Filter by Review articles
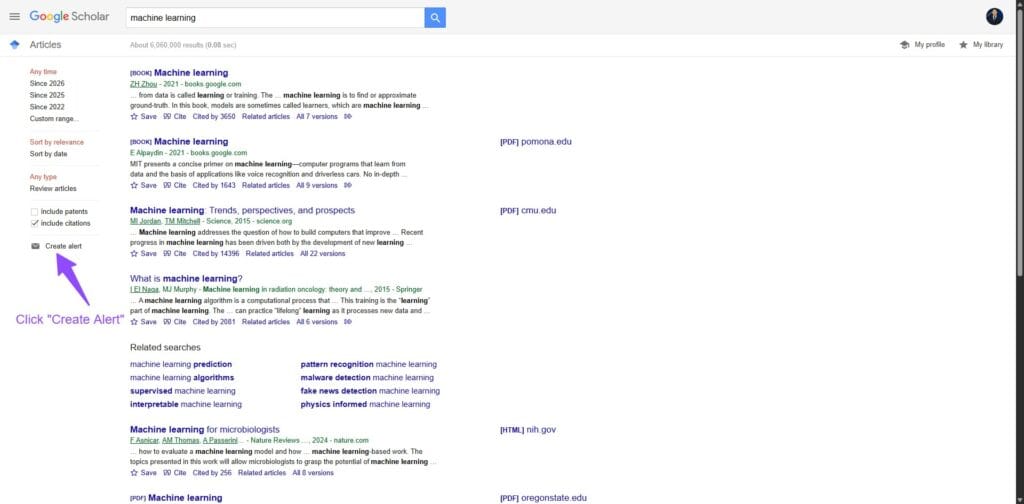This screenshot has width=1024, height=504. click(53, 189)
